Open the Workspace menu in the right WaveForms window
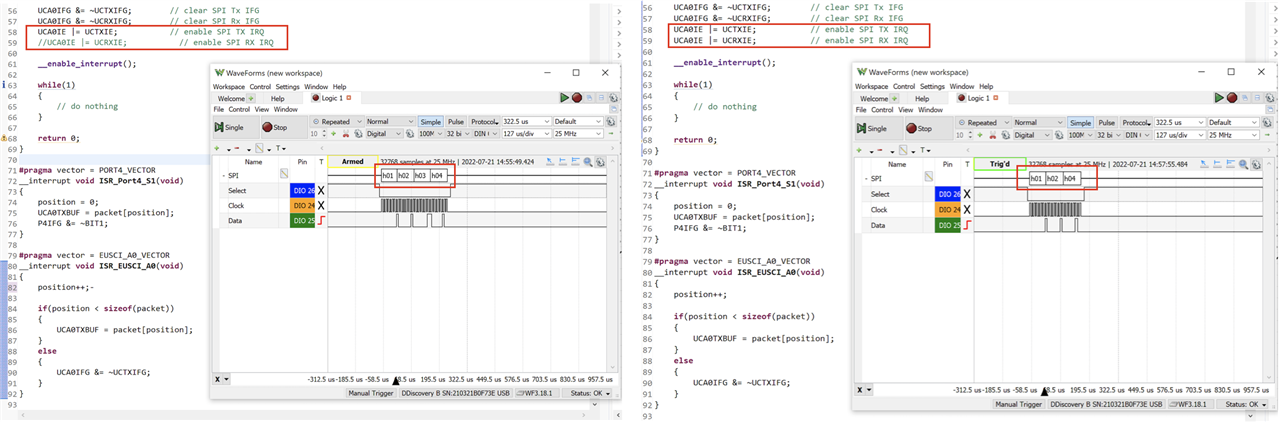 pos(871,86)
